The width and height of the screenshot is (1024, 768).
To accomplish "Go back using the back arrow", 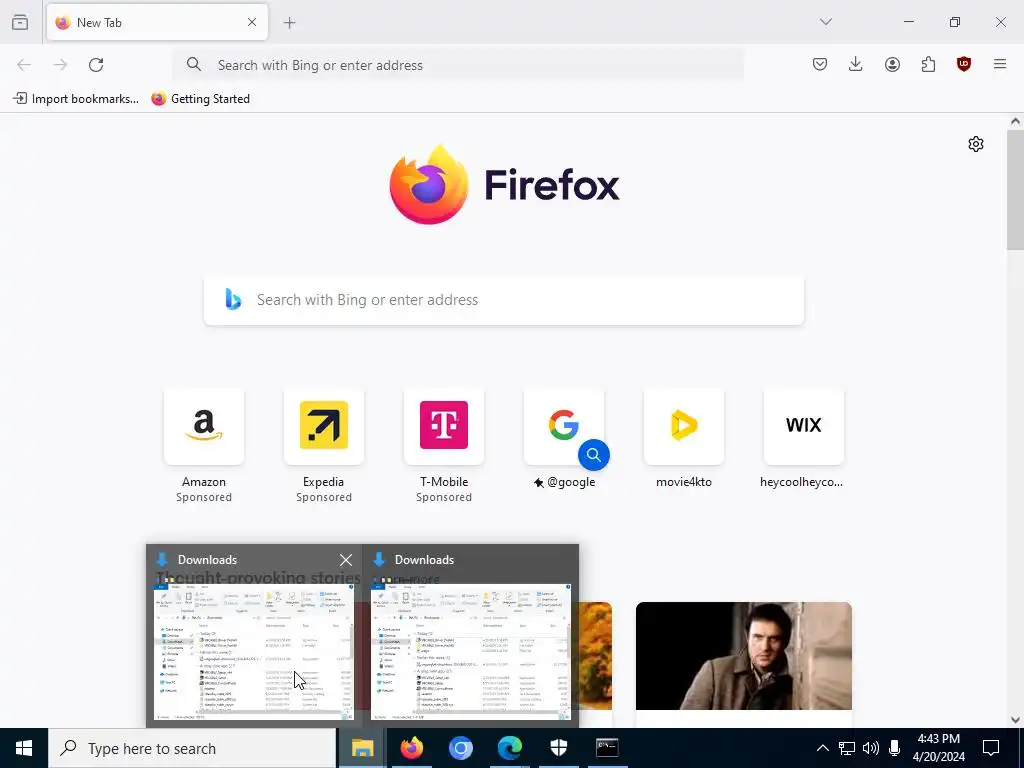I will [x=24, y=65].
